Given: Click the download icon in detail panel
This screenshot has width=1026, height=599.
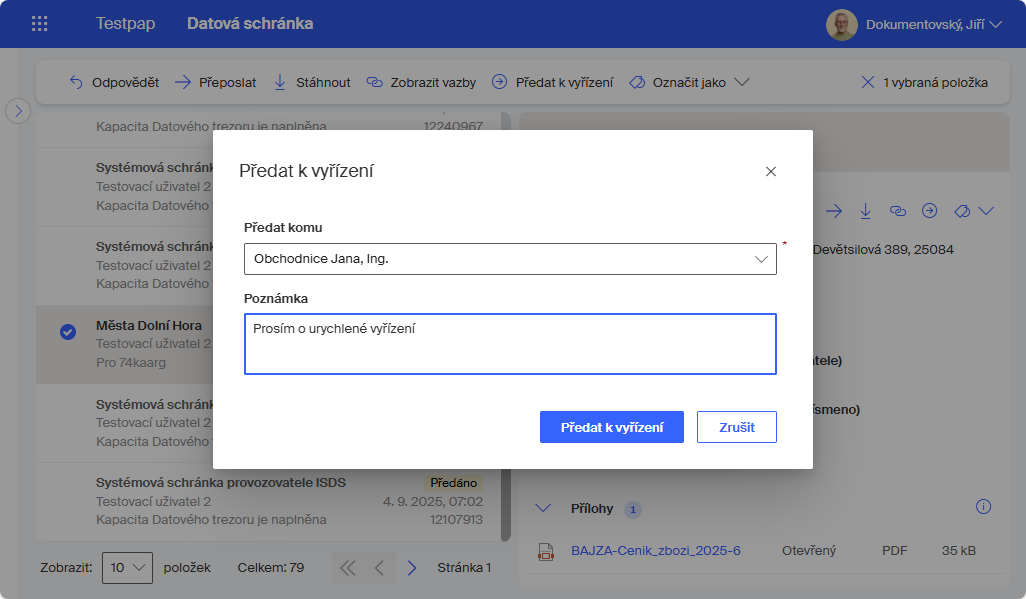Looking at the screenshot, I should [865, 211].
